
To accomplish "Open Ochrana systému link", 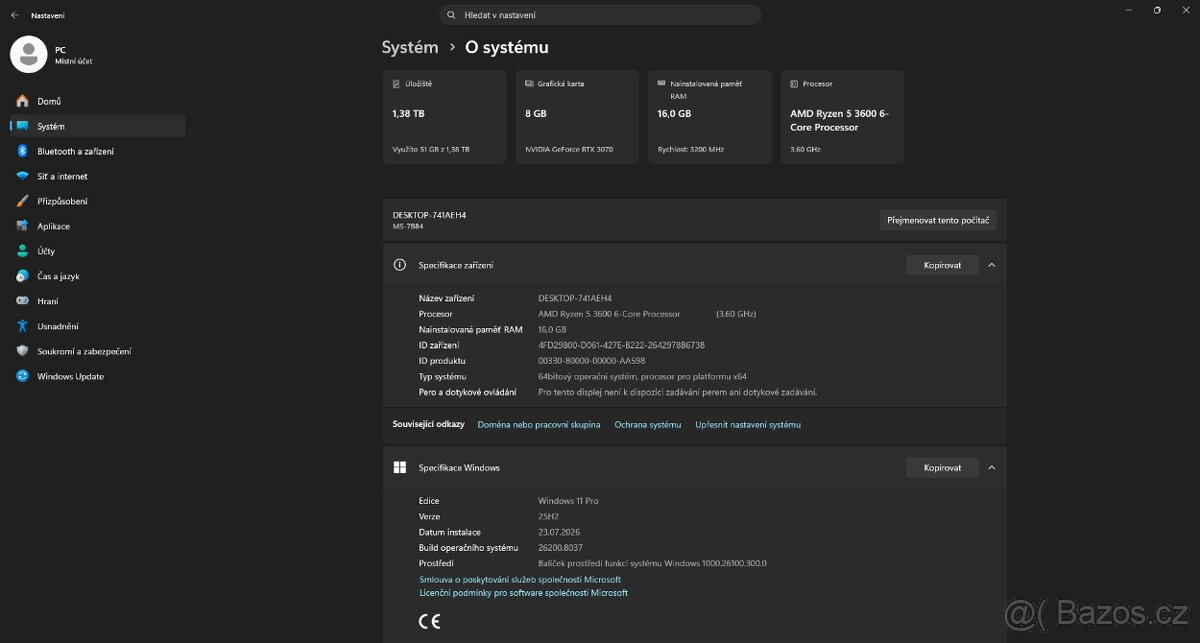I will pos(648,425).
